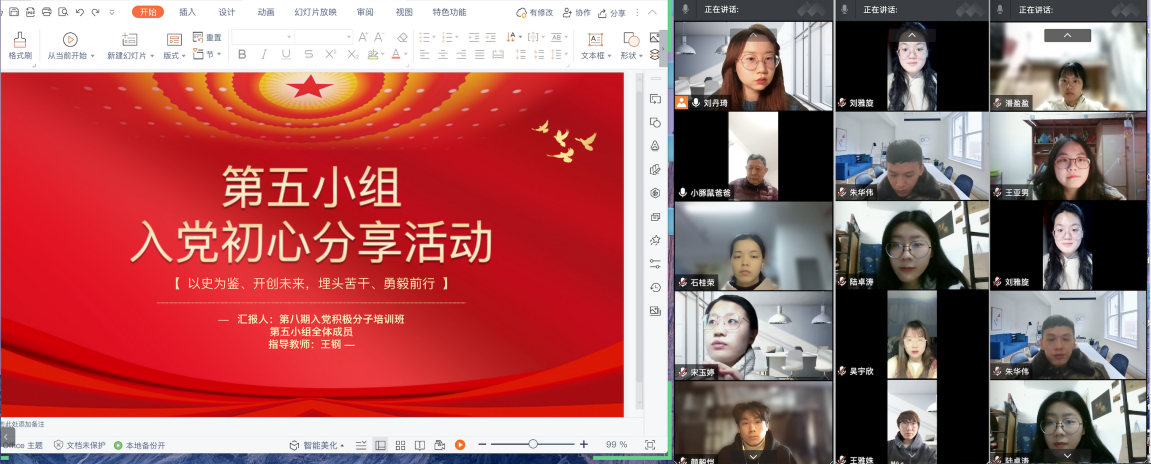Toggle Superscript formatting

point(330,54)
